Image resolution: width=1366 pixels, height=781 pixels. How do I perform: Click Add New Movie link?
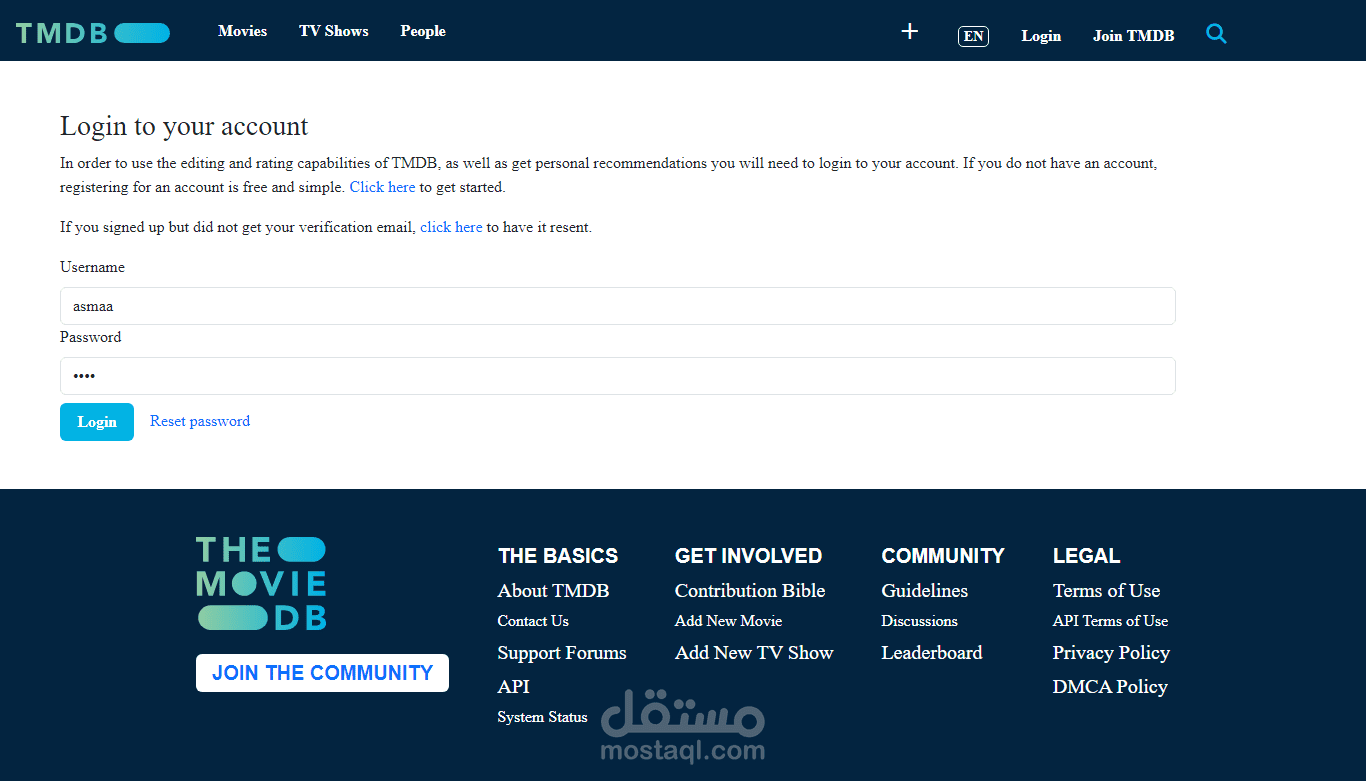[728, 621]
